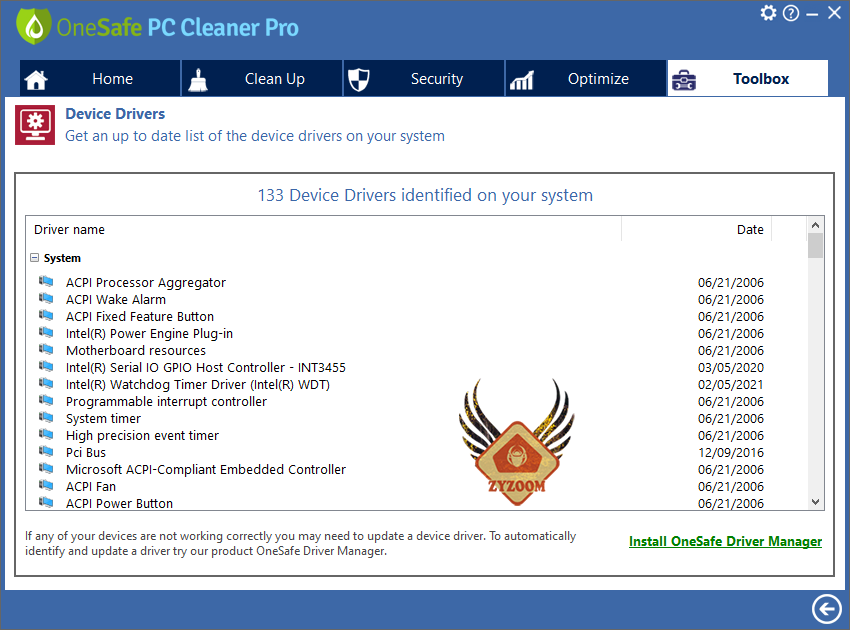This screenshot has height=630, width=850.
Task: Open the Security tab
Action: coord(424,79)
